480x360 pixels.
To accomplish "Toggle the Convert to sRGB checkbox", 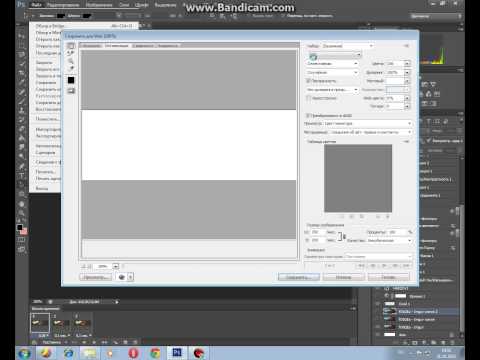I will [x=308, y=115].
